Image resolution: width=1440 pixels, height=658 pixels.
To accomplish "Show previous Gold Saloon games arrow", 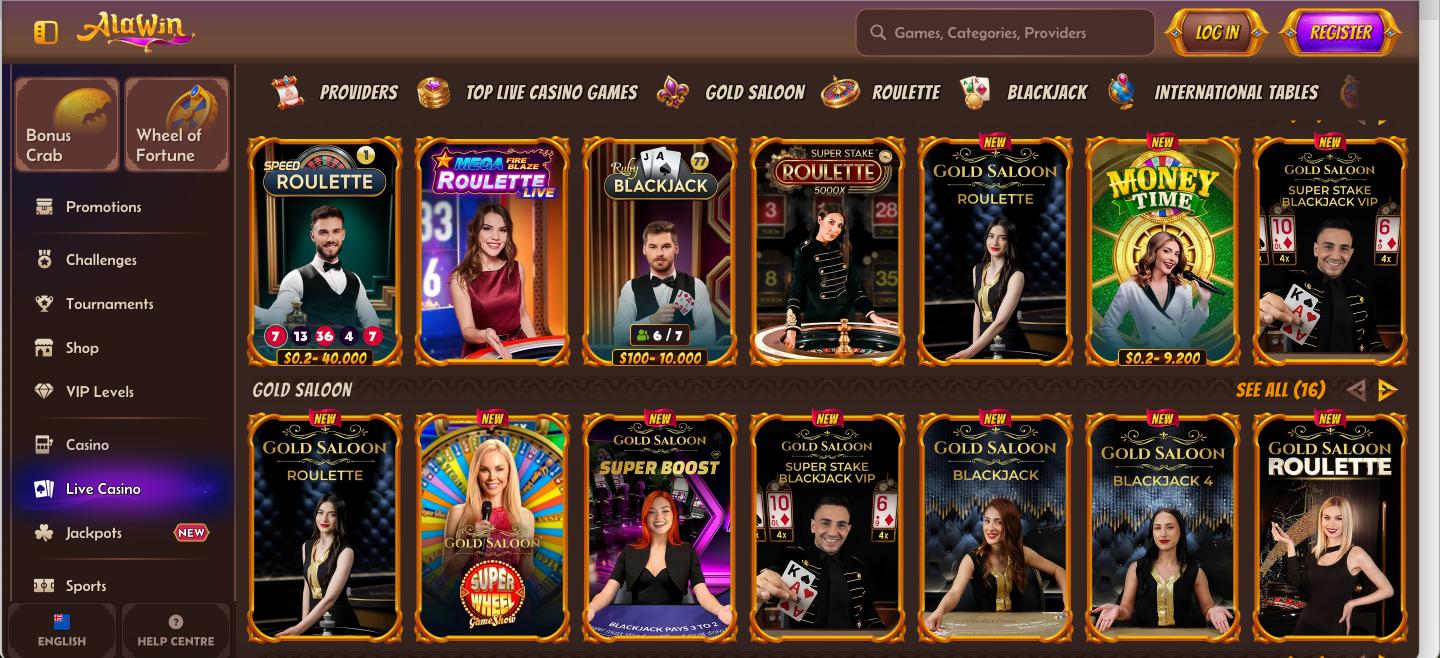I will 1355,390.
